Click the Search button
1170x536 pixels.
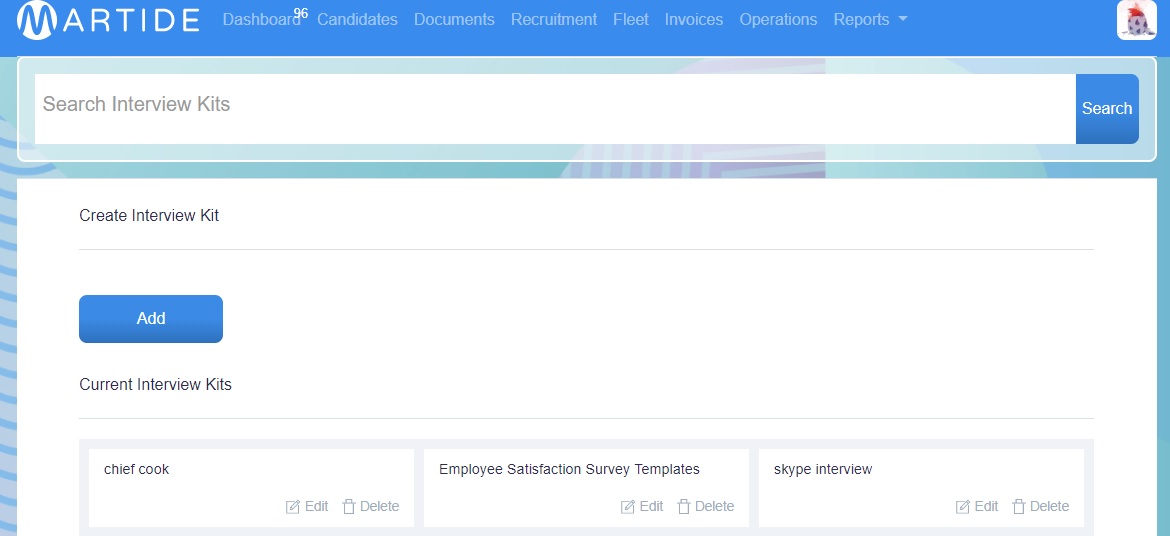1107,109
